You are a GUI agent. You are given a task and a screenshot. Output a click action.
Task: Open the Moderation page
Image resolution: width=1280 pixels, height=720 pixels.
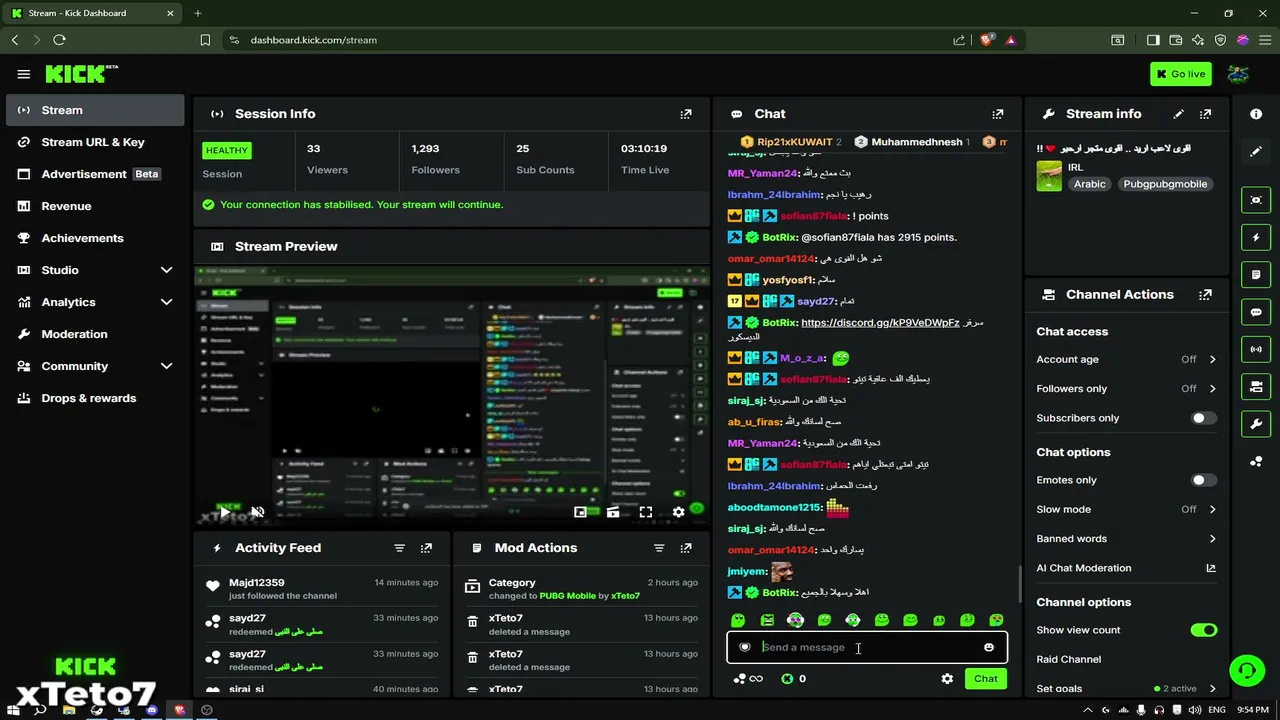(95, 334)
